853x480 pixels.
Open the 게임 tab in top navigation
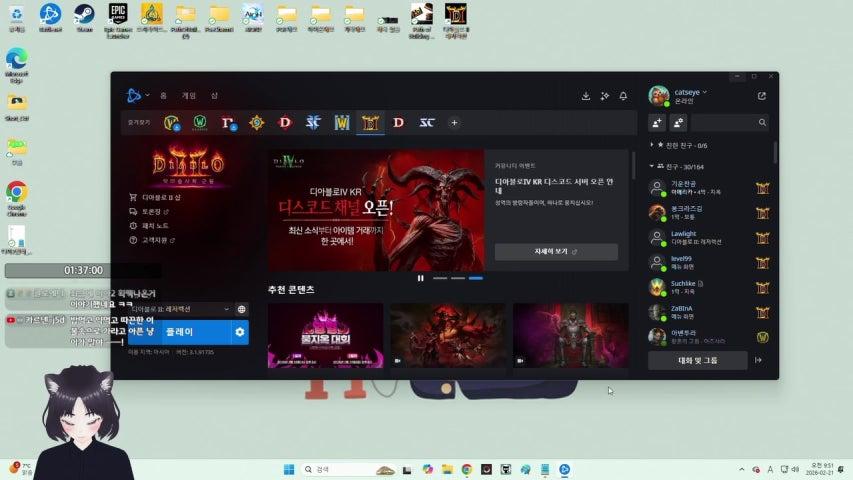[x=188, y=96]
